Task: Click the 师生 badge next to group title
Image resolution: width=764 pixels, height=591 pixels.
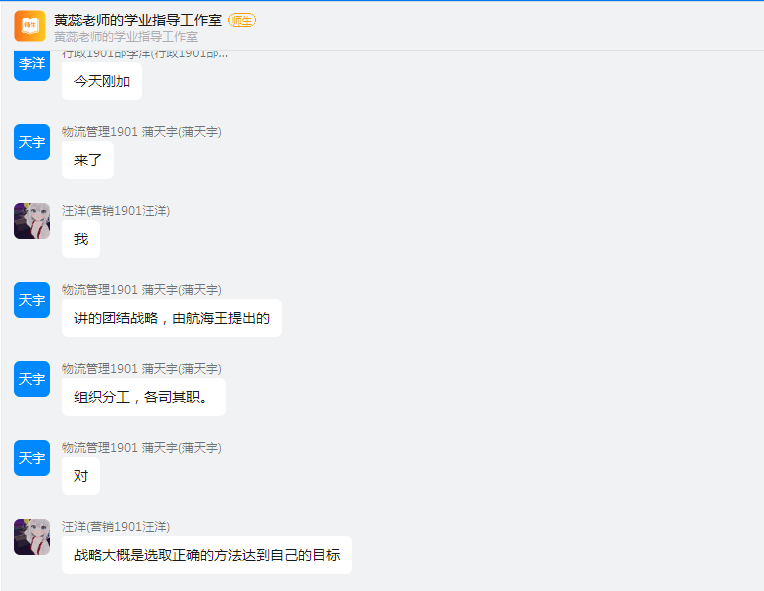Action: pos(242,20)
